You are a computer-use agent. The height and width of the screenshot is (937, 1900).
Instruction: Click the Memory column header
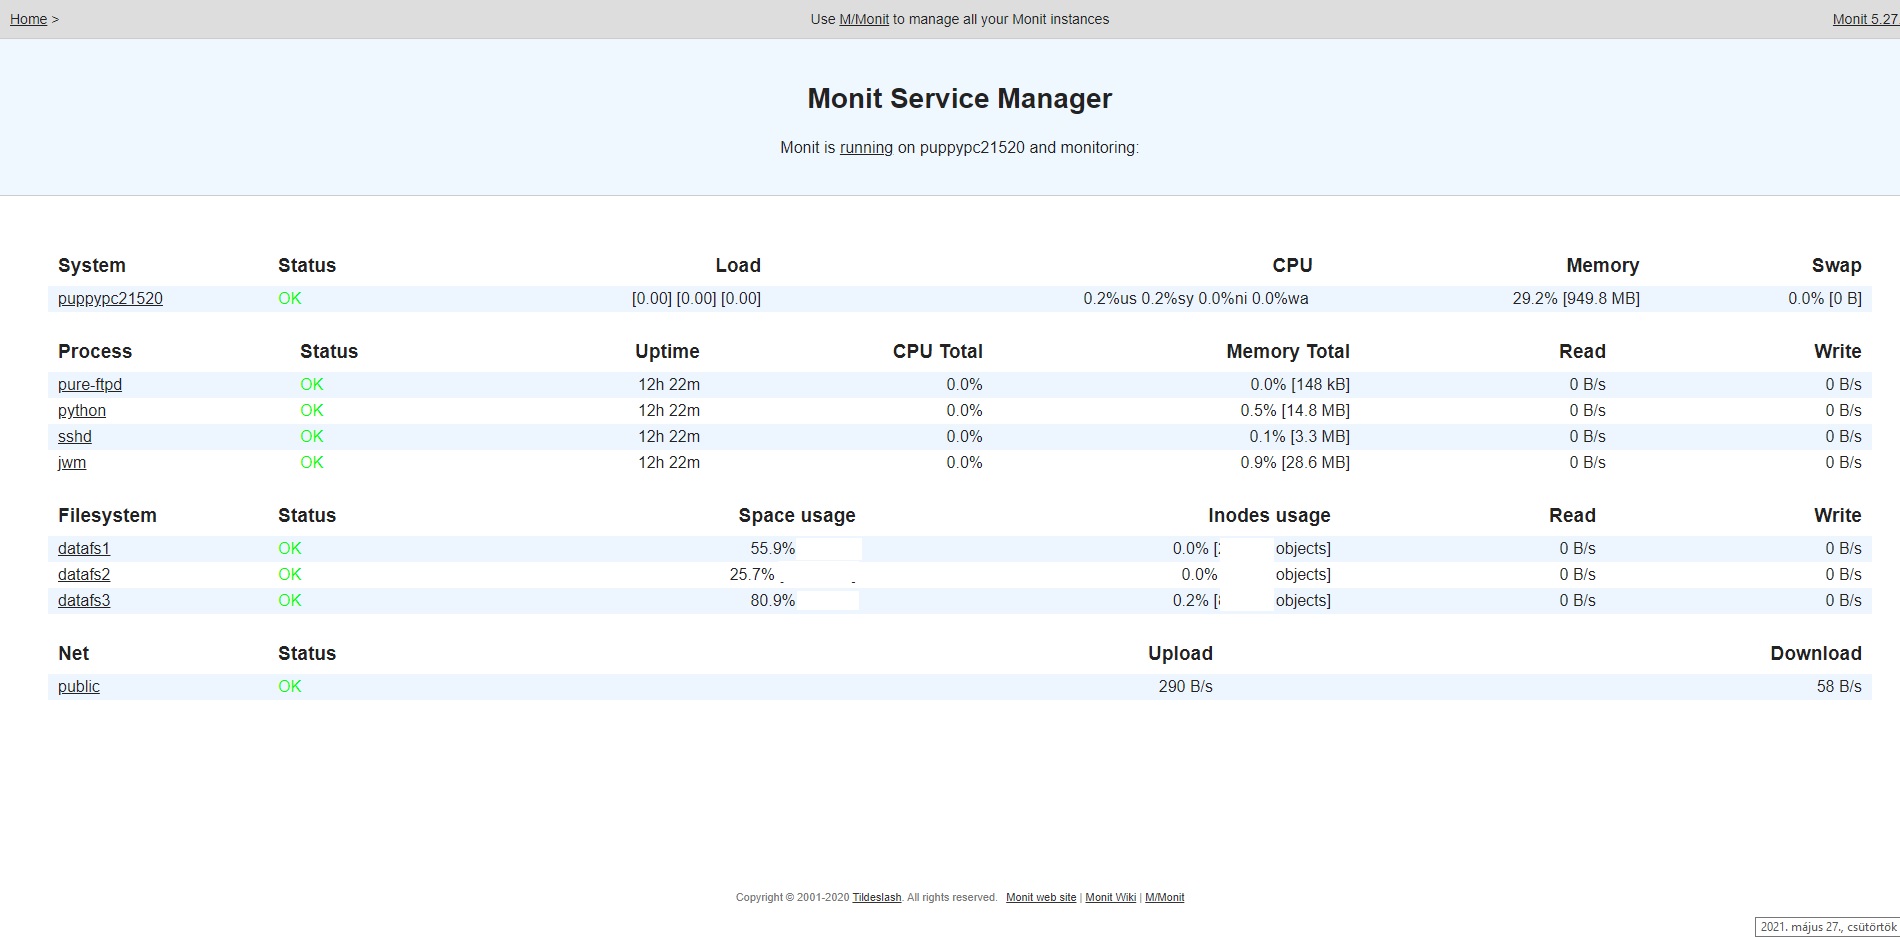pos(1603,265)
